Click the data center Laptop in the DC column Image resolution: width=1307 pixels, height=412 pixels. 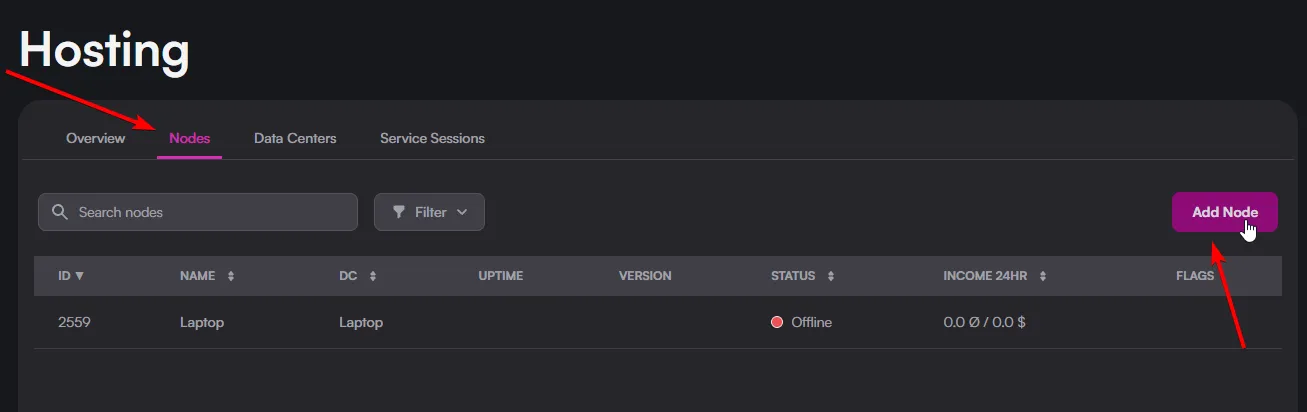[361, 323]
